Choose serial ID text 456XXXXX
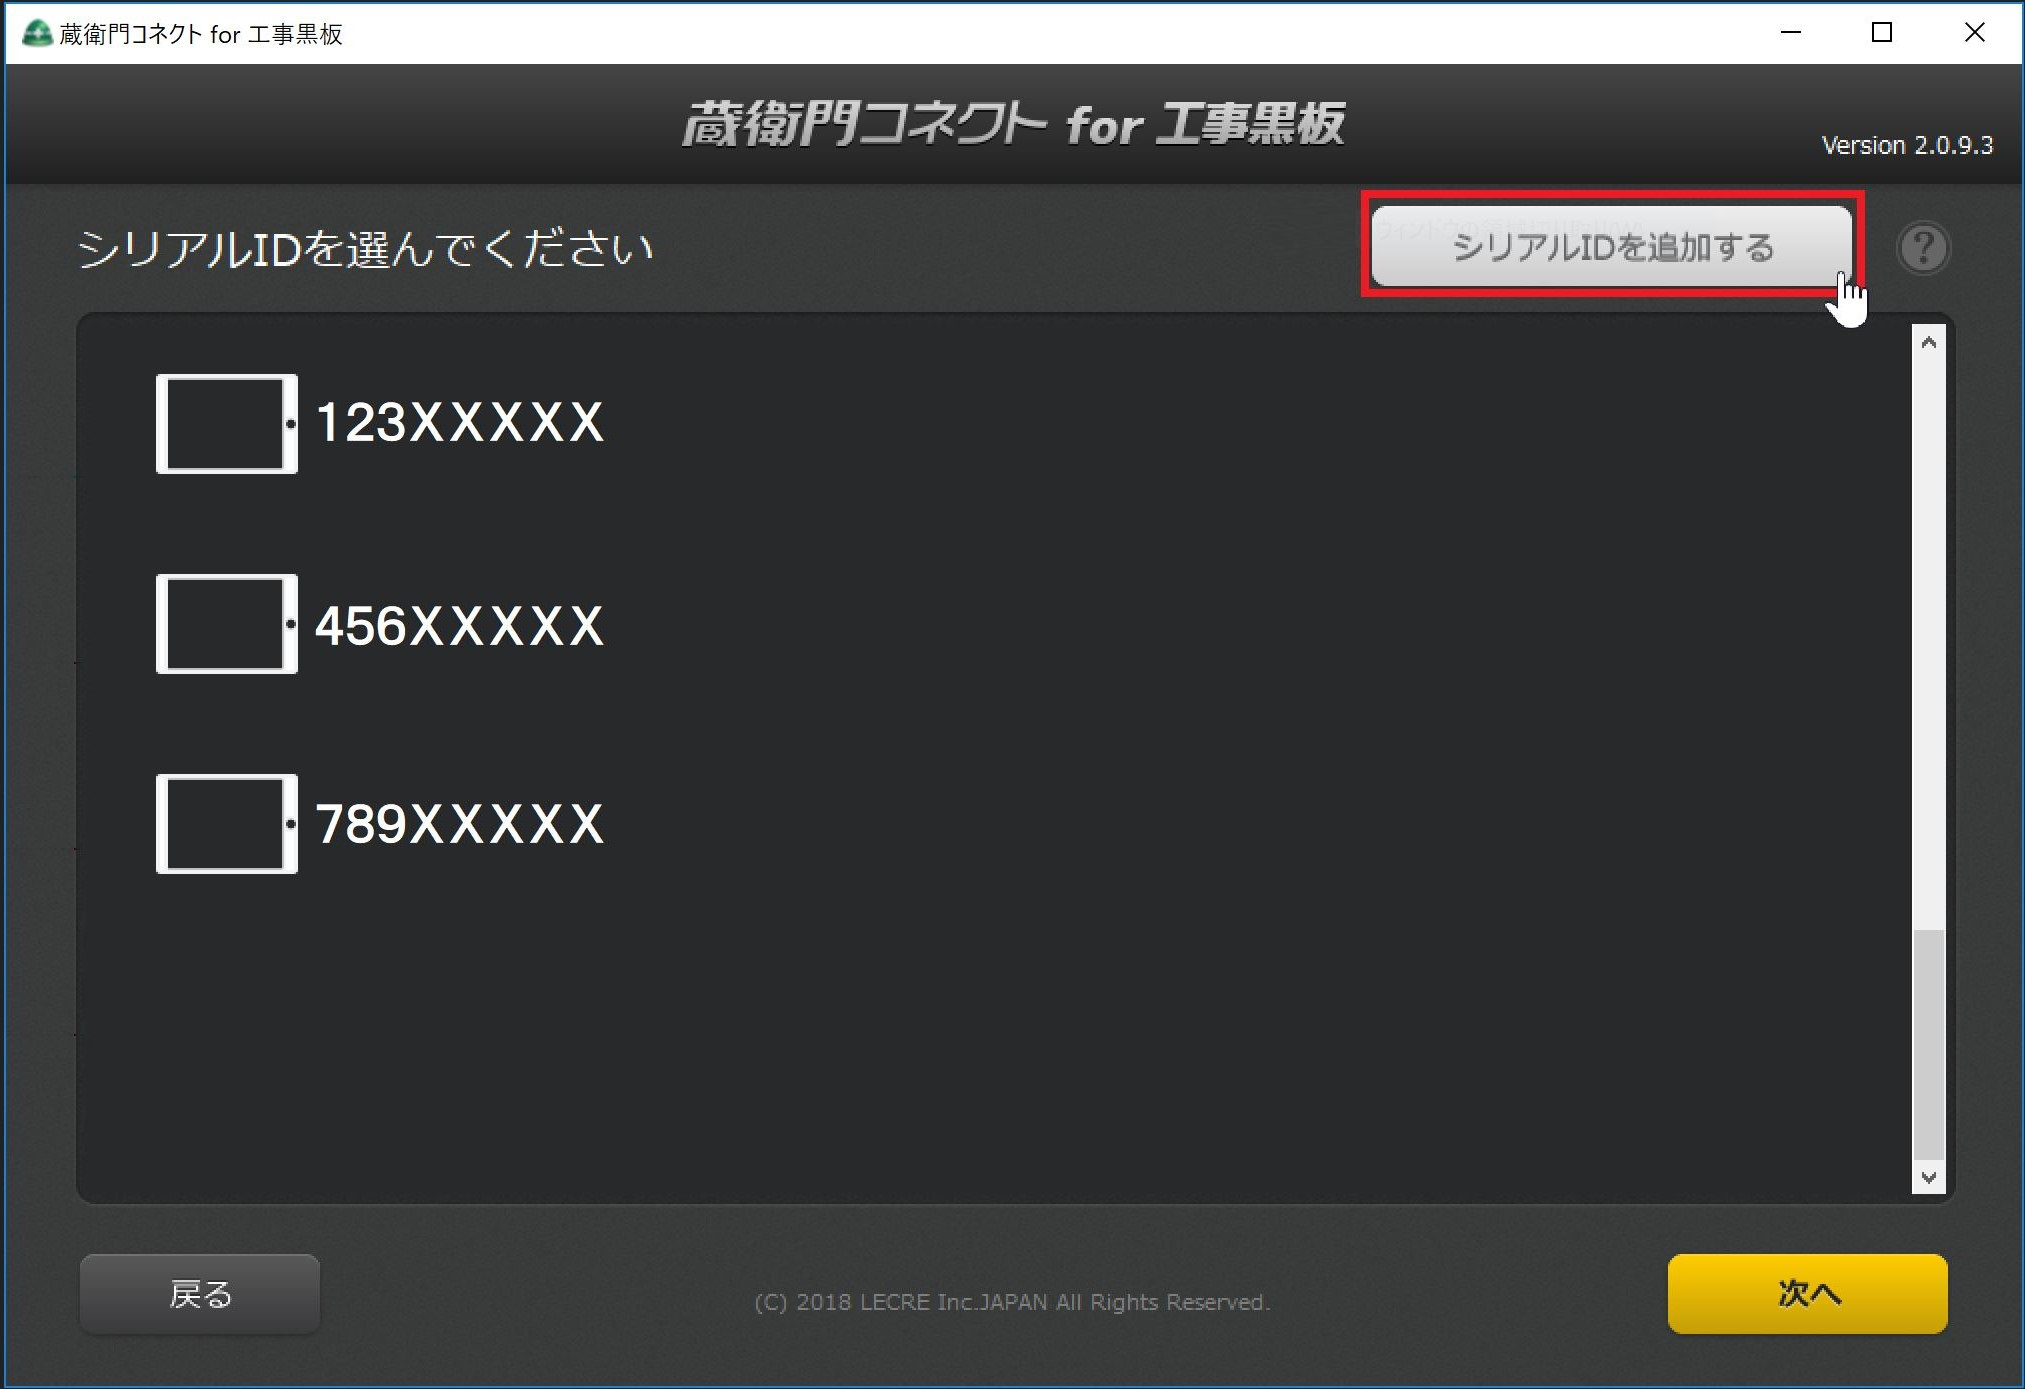The height and width of the screenshot is (1389, 2025). tap(459, 626)
